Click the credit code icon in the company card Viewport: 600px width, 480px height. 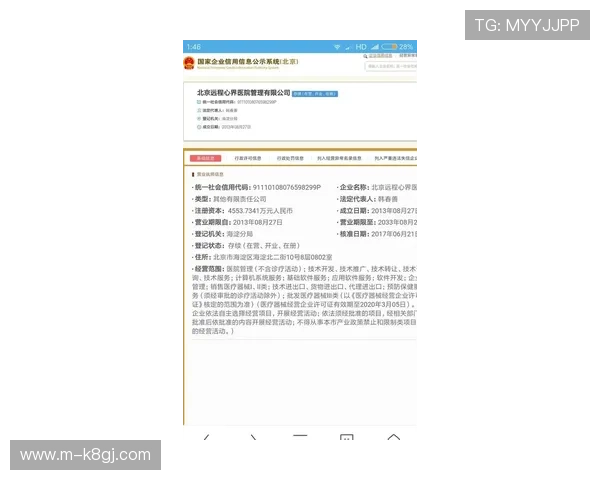[199, 102]
